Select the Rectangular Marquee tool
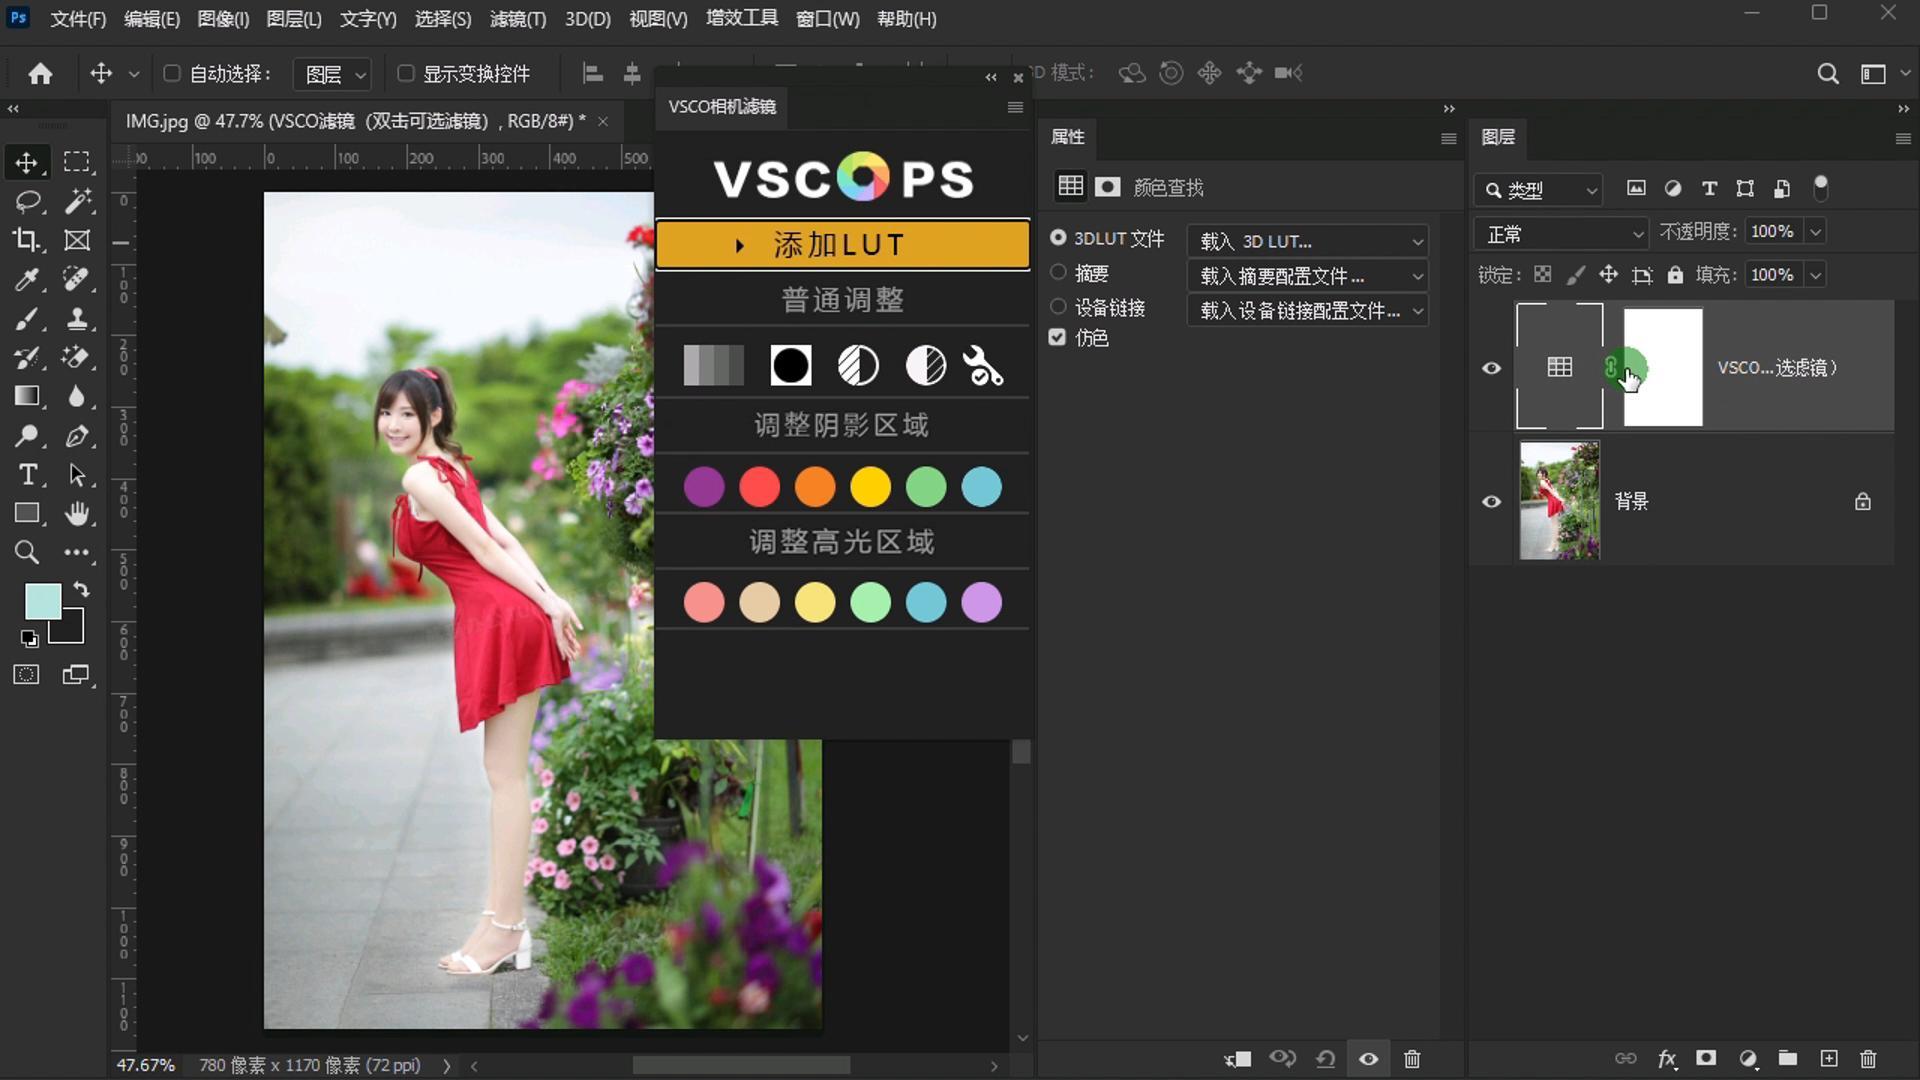 click(77, 162)
